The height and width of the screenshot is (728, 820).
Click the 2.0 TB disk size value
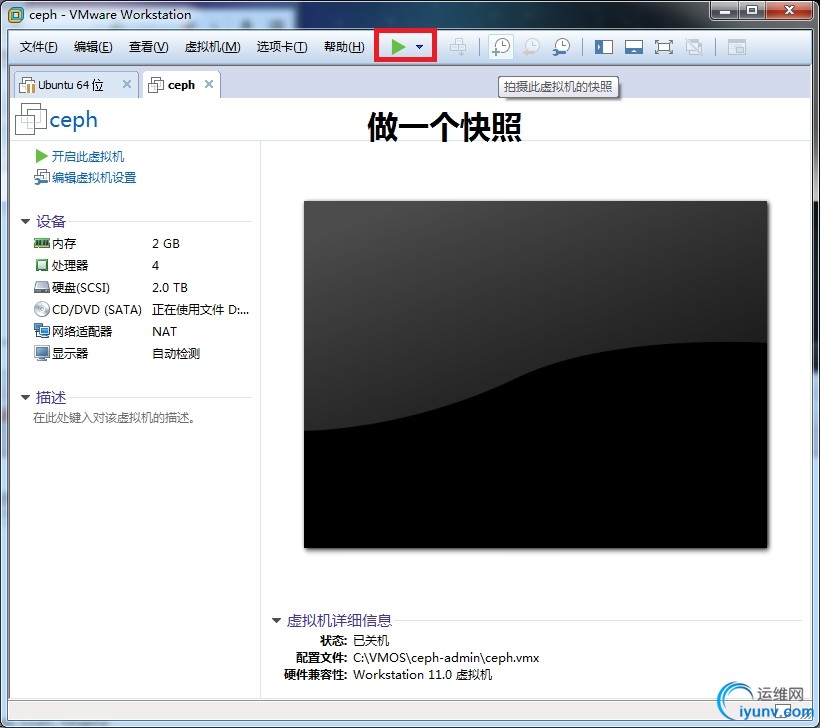[169, 288]
